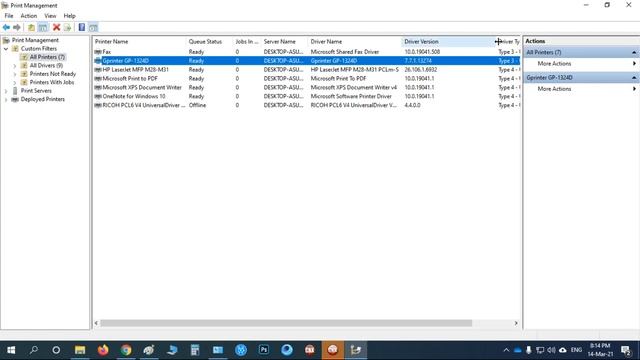Select the Print Management root node
This screenshot has height=360, width=640.
click(x=35, y=40)
